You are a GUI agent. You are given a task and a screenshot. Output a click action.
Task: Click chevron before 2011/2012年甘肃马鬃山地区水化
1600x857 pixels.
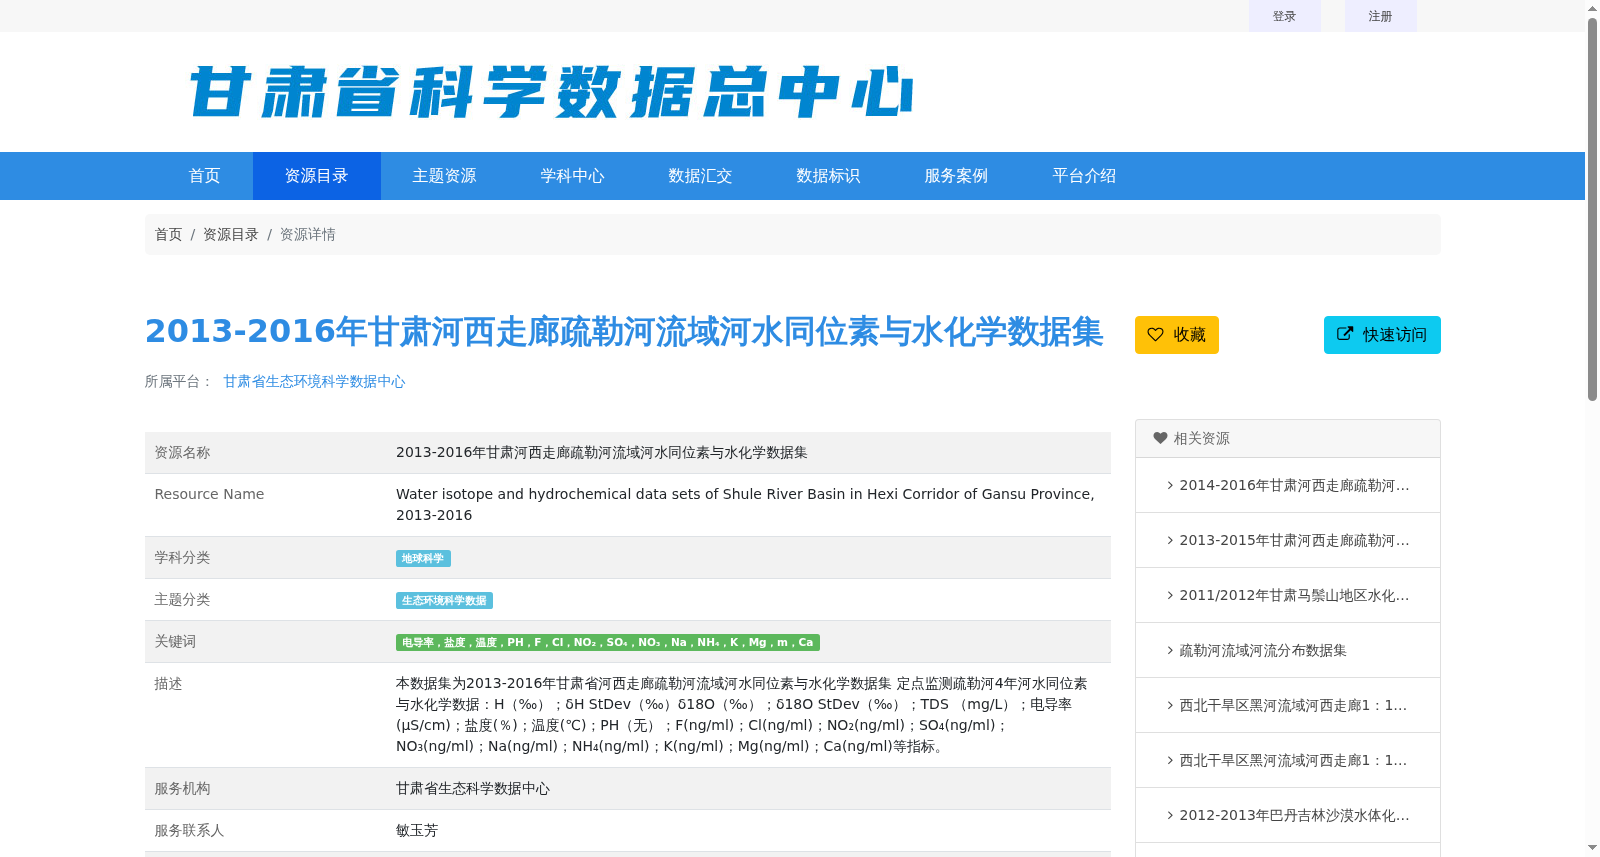coord(1170,595)
